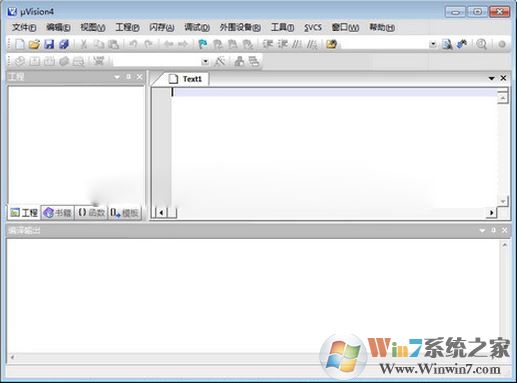This screenshot has height=383, width=517.
Task: Switch to the 模板 templates tab
Action: point(125,212)
